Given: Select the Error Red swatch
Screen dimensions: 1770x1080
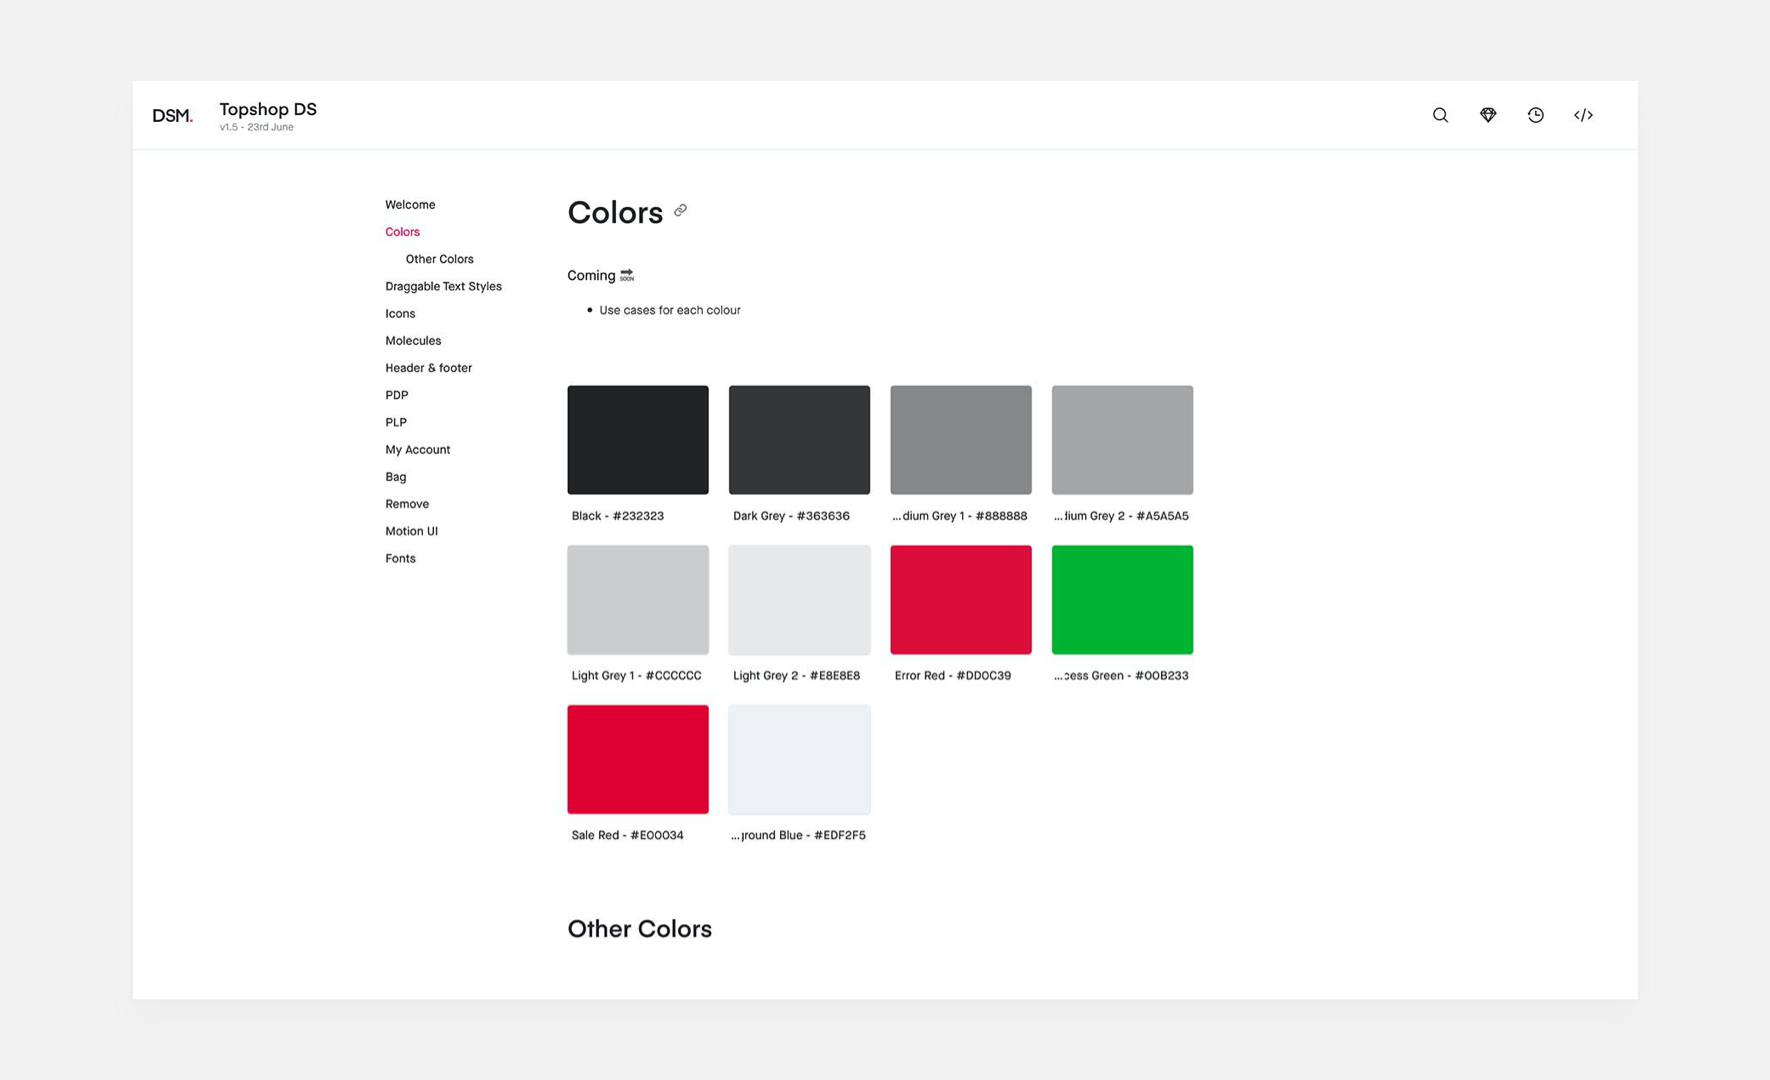Looking at the screenshot, I should (x=960, y=600).
